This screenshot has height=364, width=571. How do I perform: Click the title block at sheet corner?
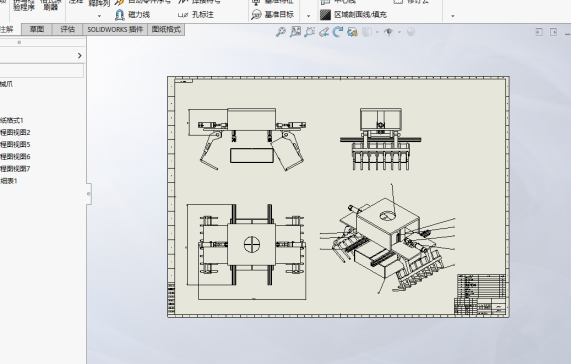tap(480, 306)
